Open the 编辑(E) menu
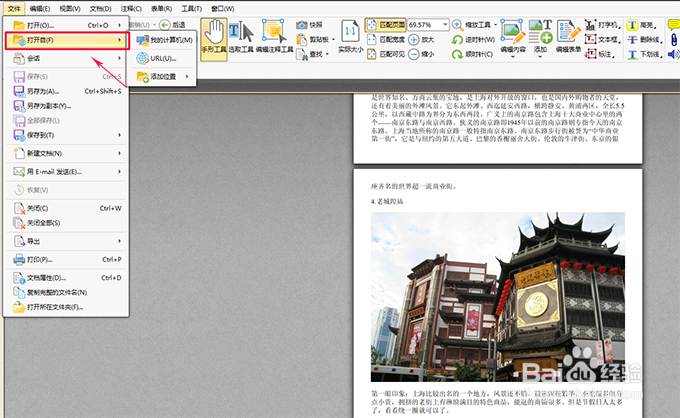The height and width of the screenshot is (418, 680). tap(39, 8)
